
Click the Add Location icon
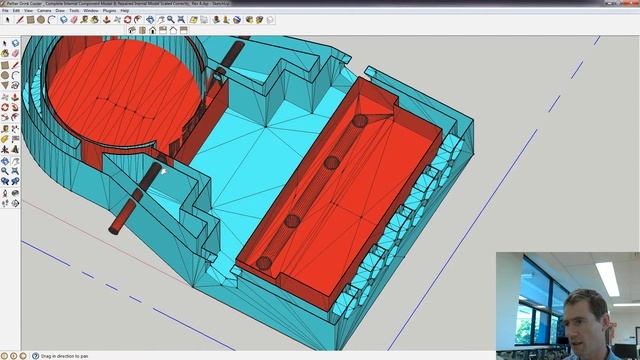click(x=193, y=20)
